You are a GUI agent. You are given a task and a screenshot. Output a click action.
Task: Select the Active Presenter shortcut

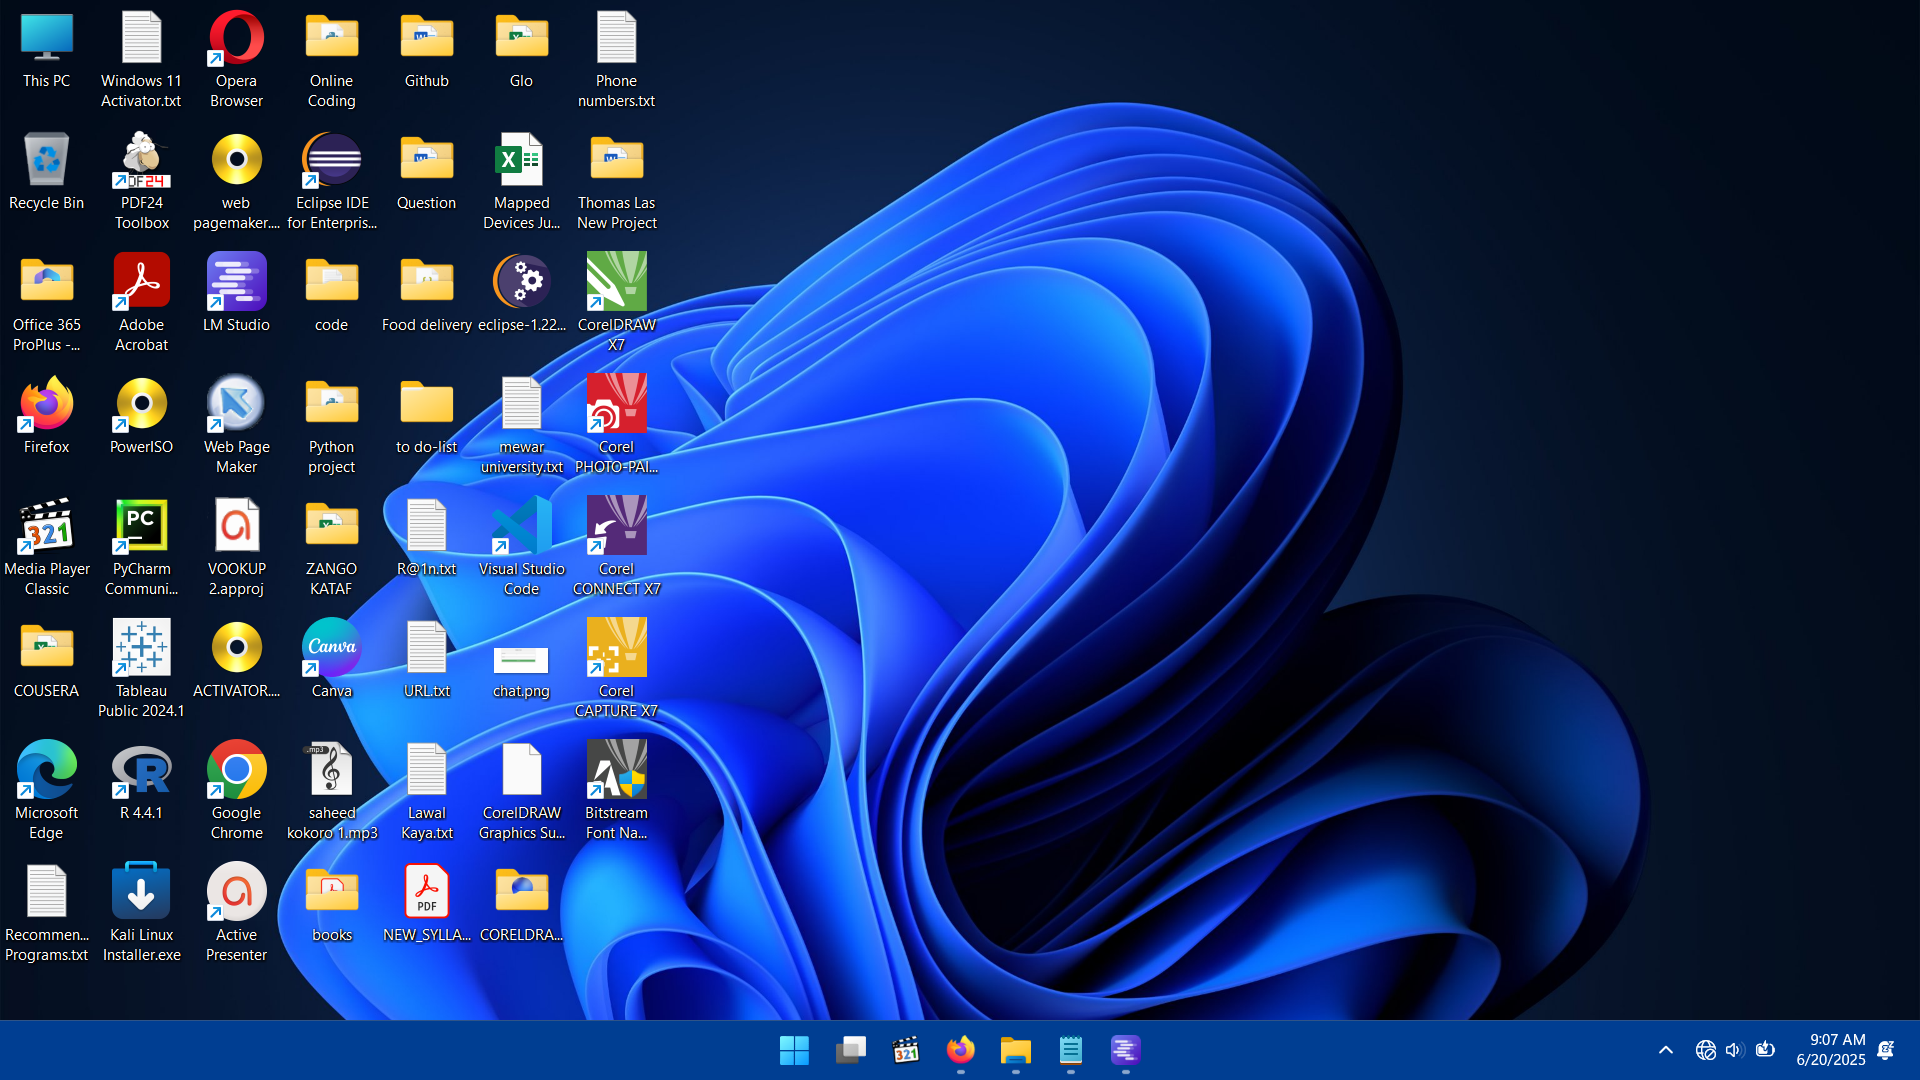(x=237, y=914)
